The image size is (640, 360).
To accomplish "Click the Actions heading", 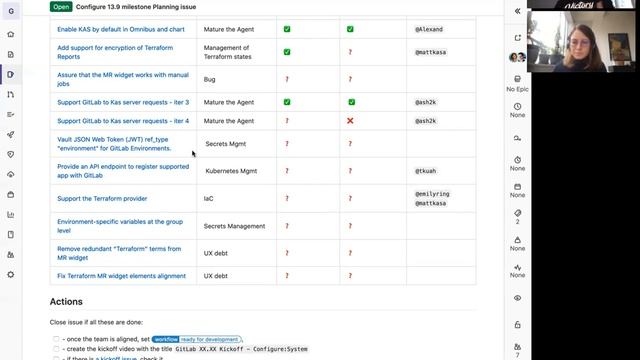I will [x=66, y=302].
